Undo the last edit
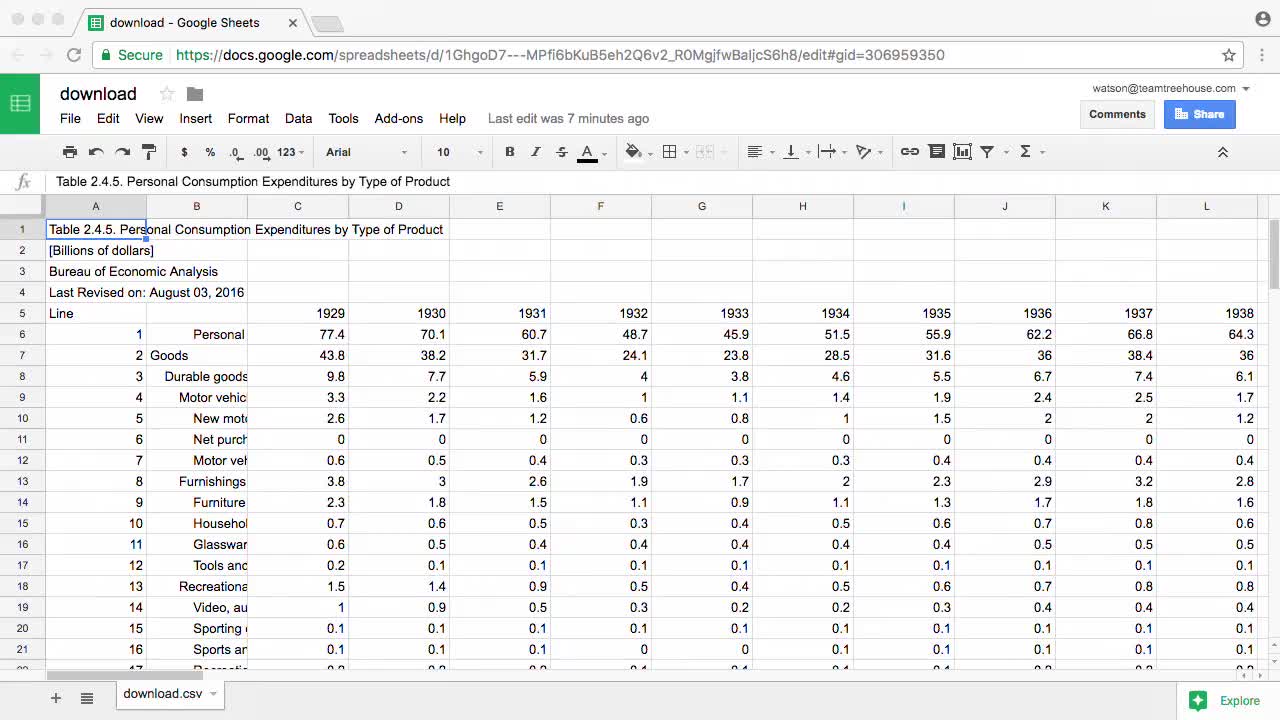The height and width of the screenshot is (720, 1280). coord(96,151)
